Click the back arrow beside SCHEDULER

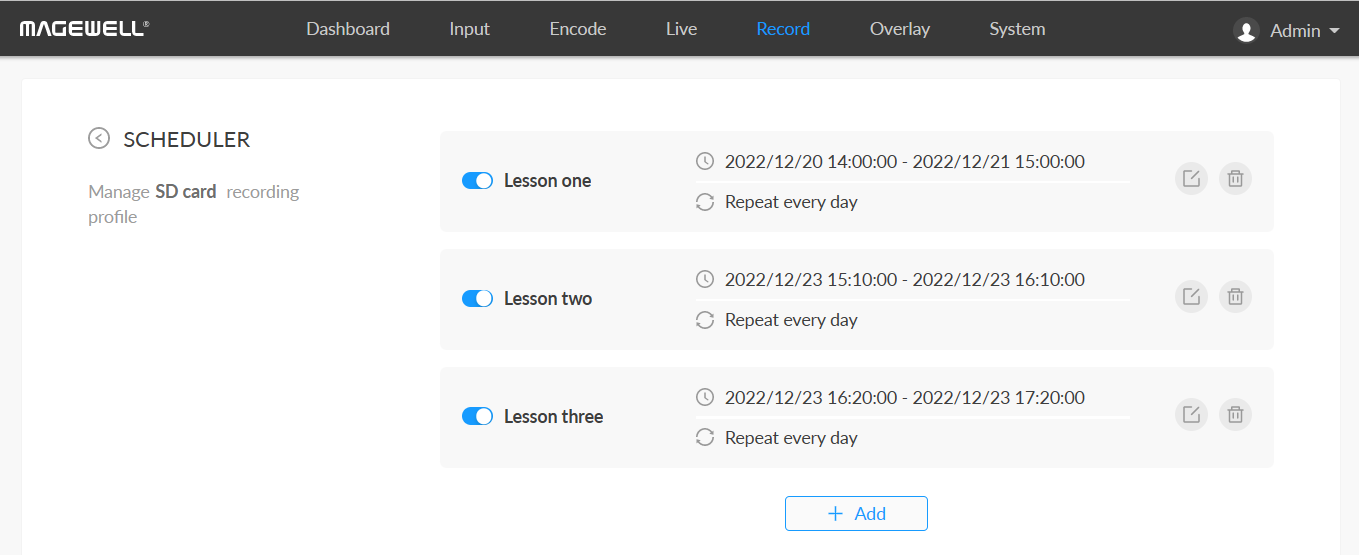(x=99, y=139)
